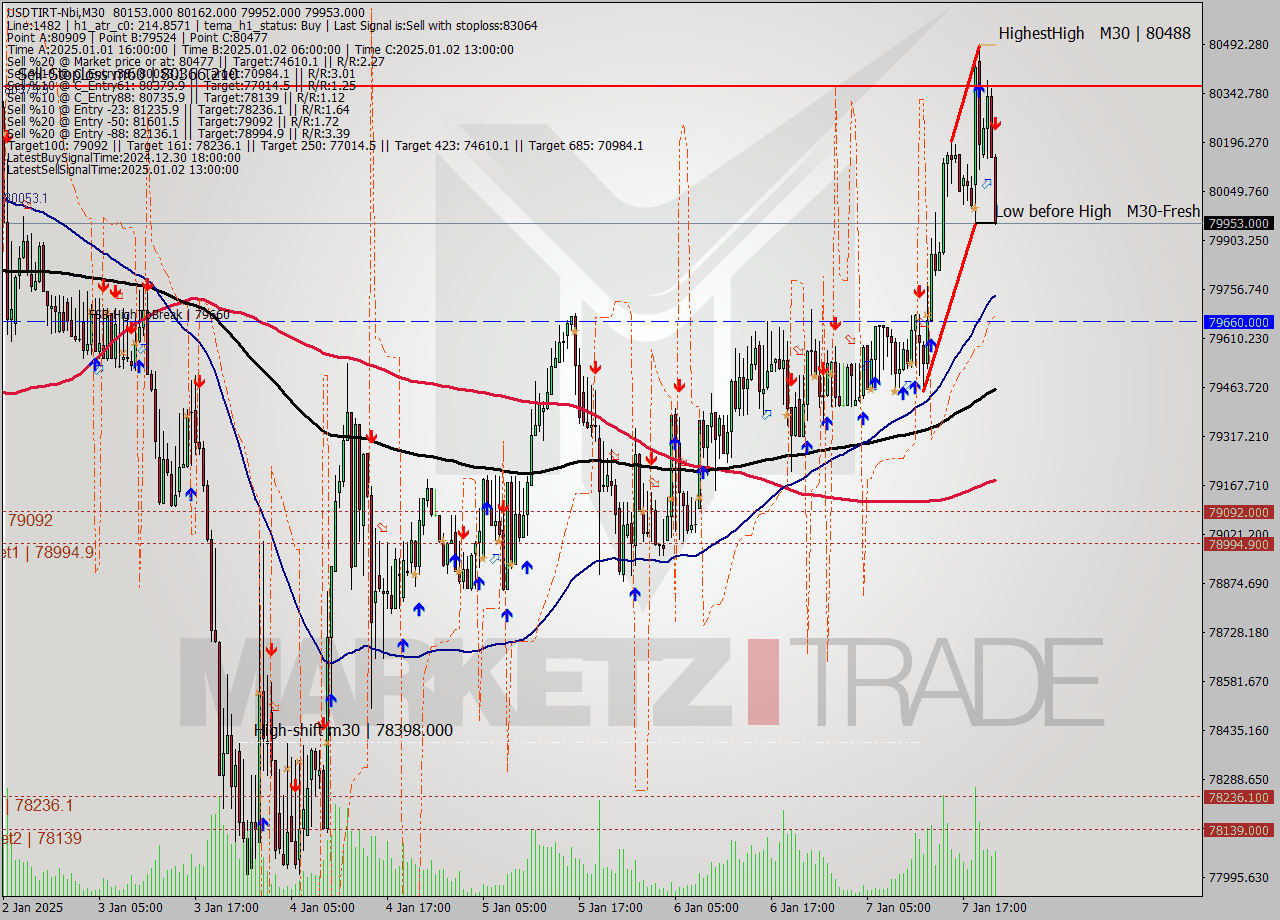Viewport: 1280px width, 920px height.
Task: Select the 79317.210 price axis value
Action: [x=1238, y=436]
